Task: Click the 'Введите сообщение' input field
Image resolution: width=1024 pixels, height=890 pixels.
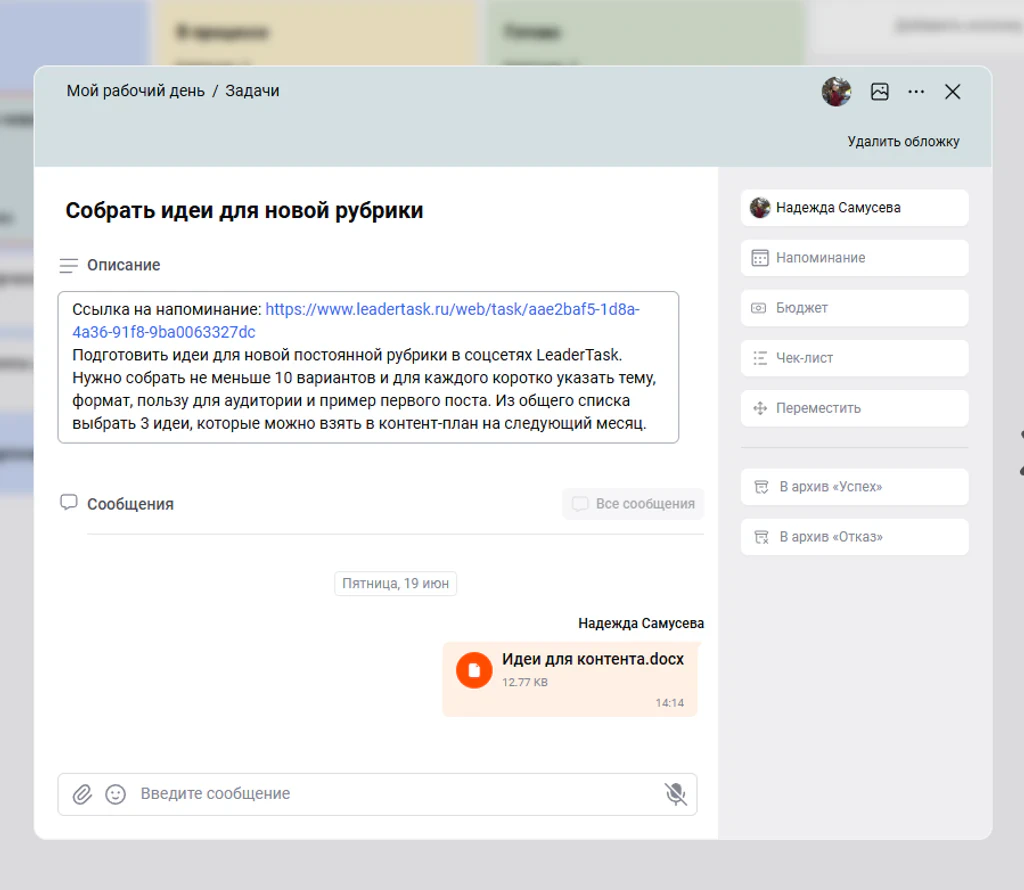Action: coord(394,794)
